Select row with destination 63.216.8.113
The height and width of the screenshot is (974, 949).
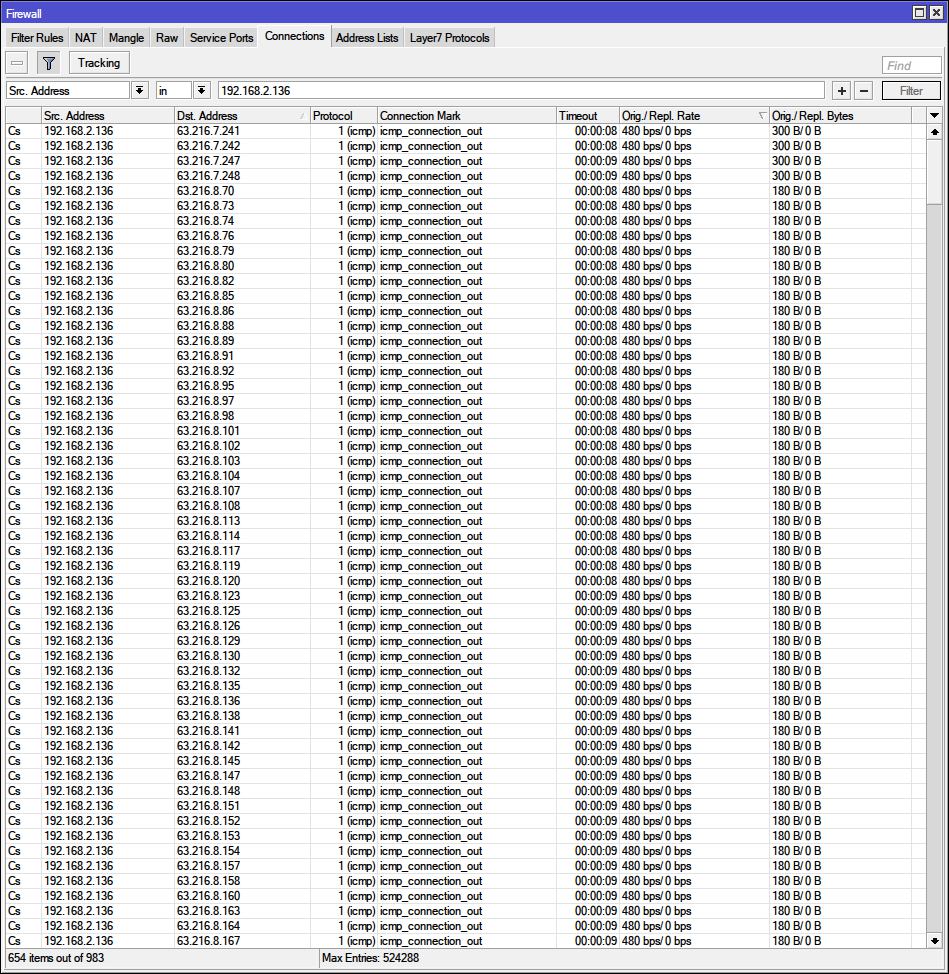tap(465, 521)
